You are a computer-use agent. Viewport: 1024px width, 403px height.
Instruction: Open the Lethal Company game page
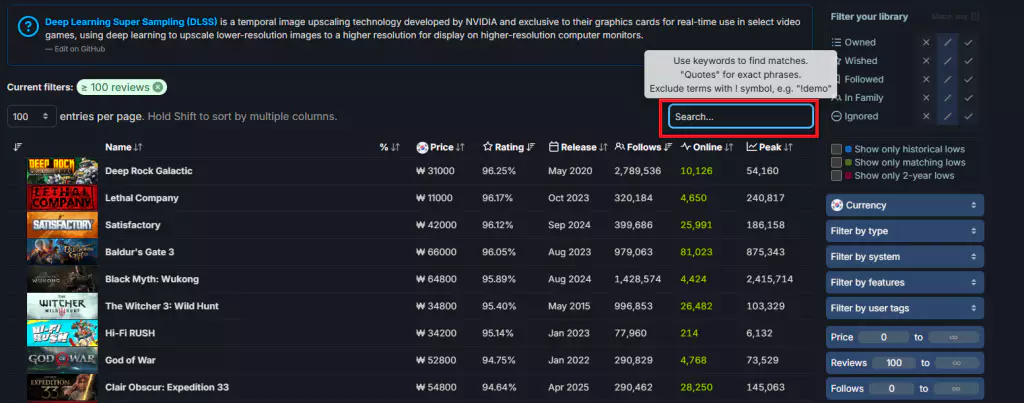coord(142,198)
